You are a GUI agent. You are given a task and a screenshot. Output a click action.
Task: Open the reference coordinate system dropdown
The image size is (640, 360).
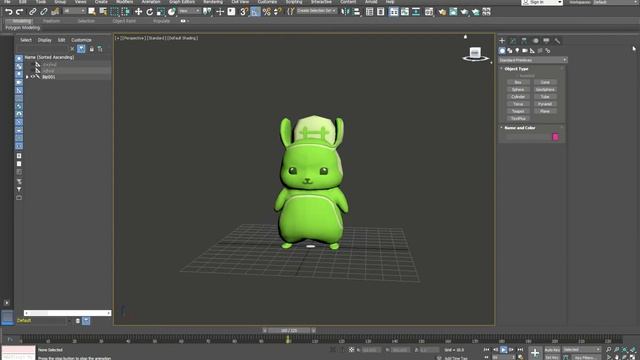[x=190, y=11]
